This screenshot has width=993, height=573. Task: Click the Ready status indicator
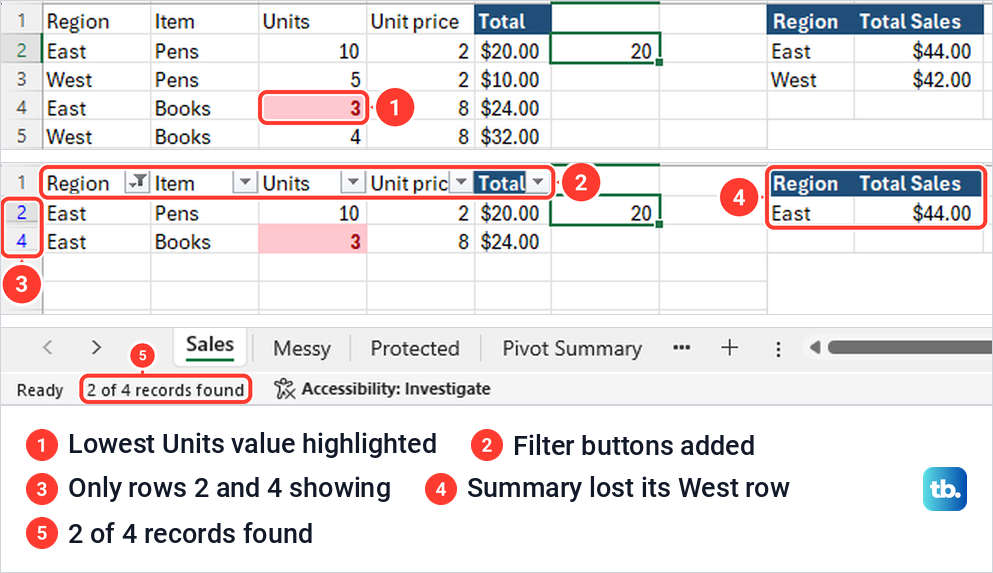pyautogui.click(x=40, y=390)
